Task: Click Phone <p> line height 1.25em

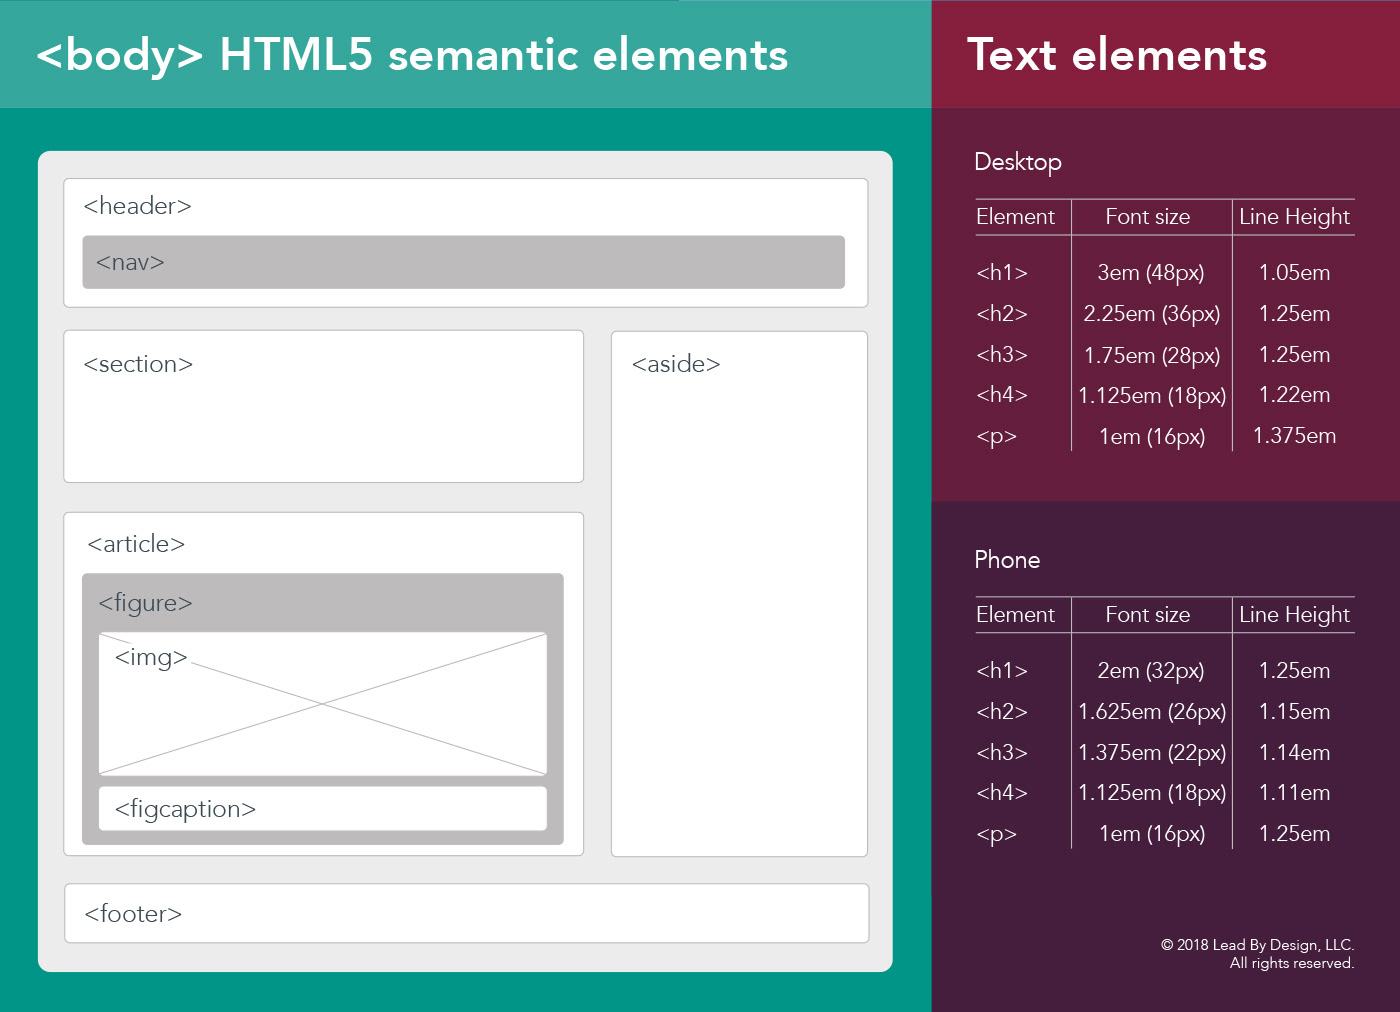Action: click(x=1294, y=834)
